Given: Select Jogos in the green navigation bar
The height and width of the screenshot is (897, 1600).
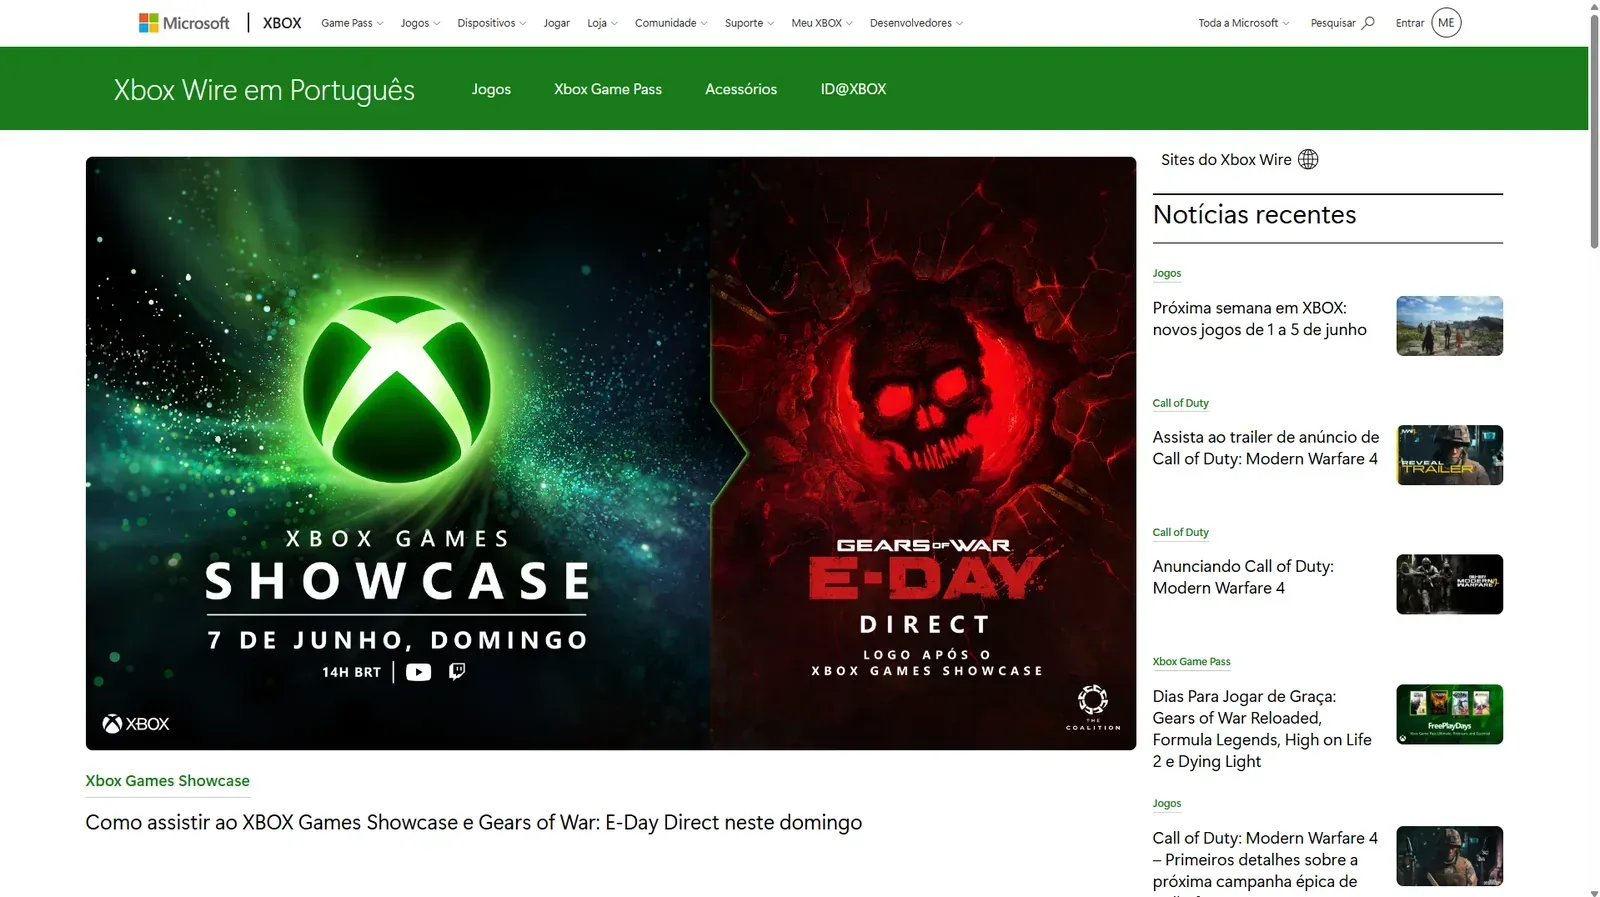Looking at the screenshot, I should pos(491,89).
